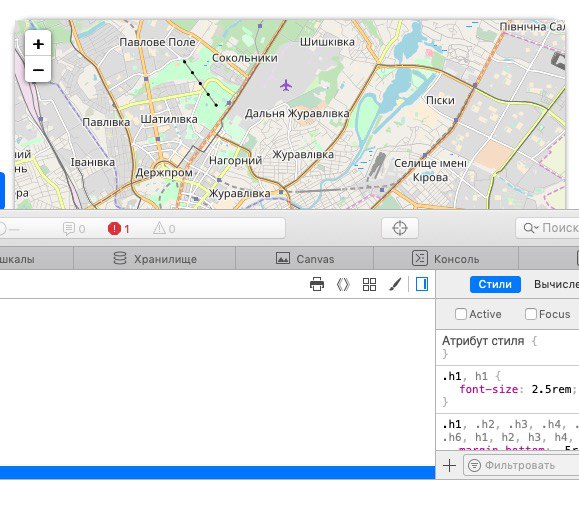Screen dimensions: 579x509
Task: Switch to the Canvas tab
Action: pyautogui.click(x=305, y=259)
